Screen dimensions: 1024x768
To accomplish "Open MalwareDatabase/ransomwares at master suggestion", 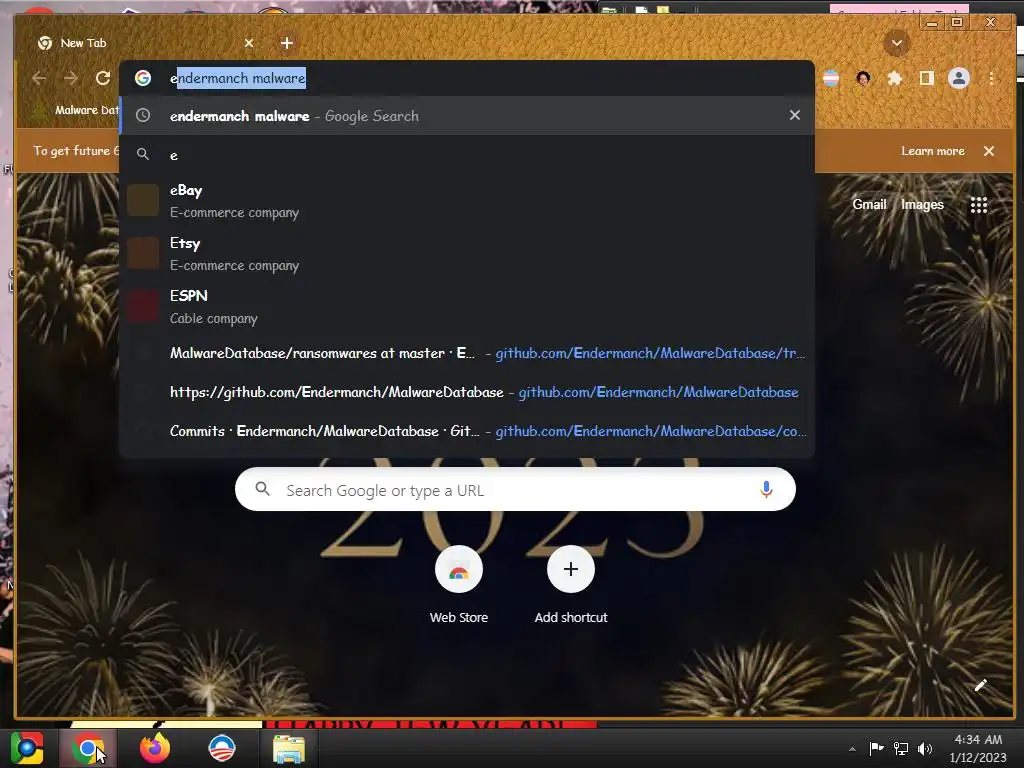I will click(467, 353).
